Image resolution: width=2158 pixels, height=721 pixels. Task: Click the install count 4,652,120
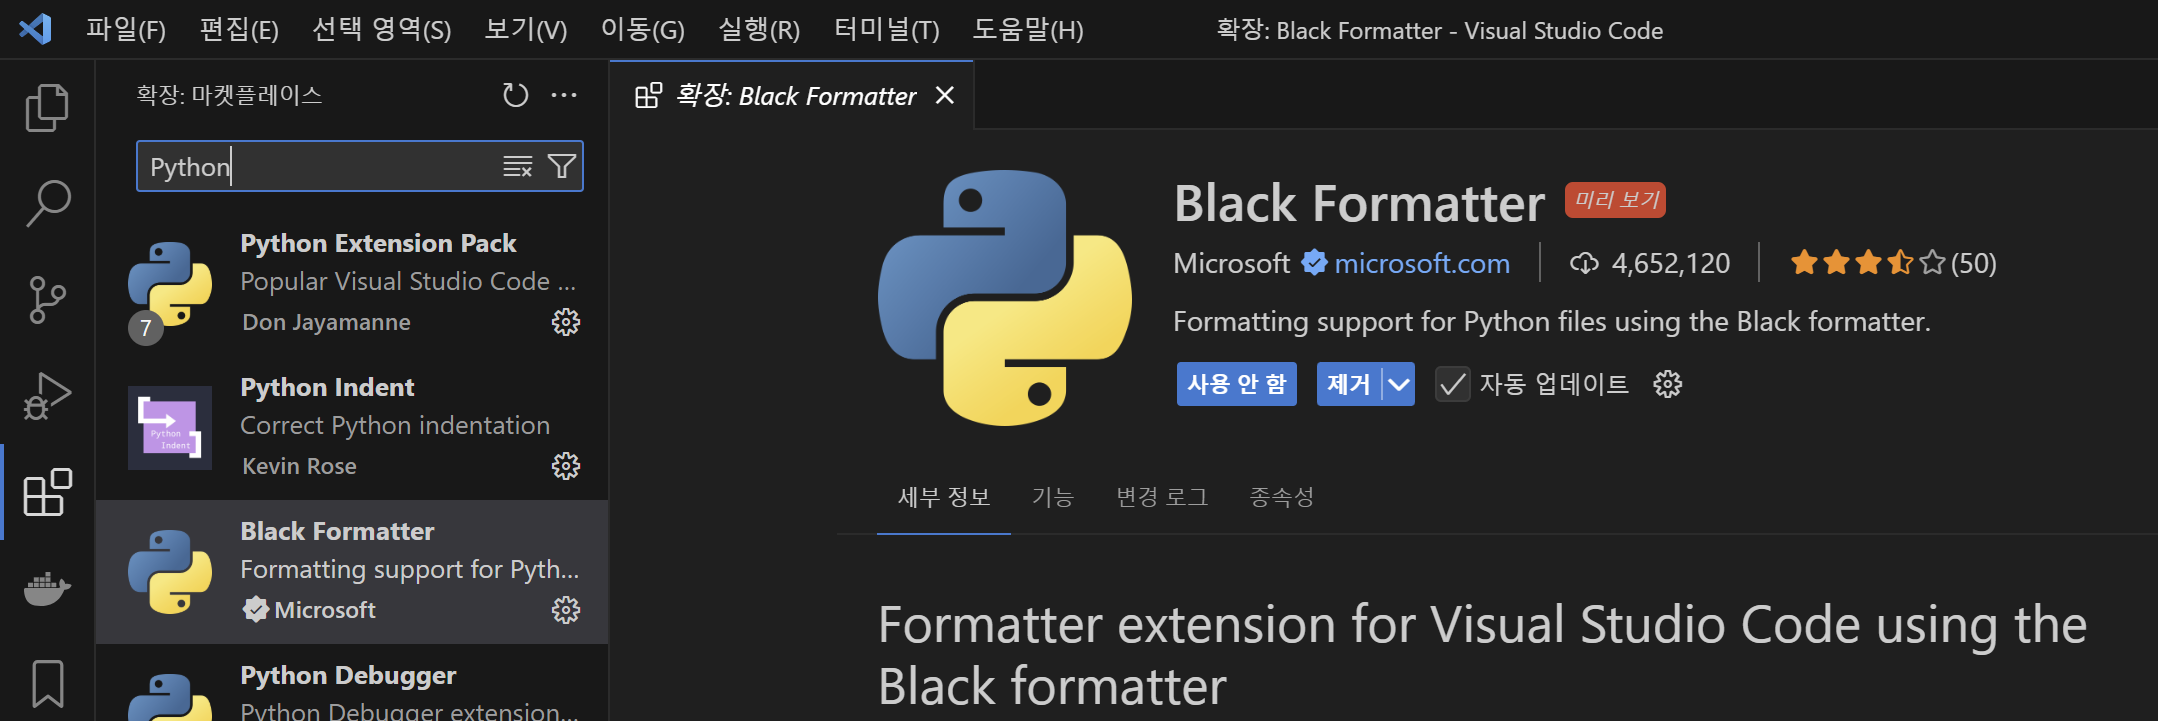tap(1650, 263)
